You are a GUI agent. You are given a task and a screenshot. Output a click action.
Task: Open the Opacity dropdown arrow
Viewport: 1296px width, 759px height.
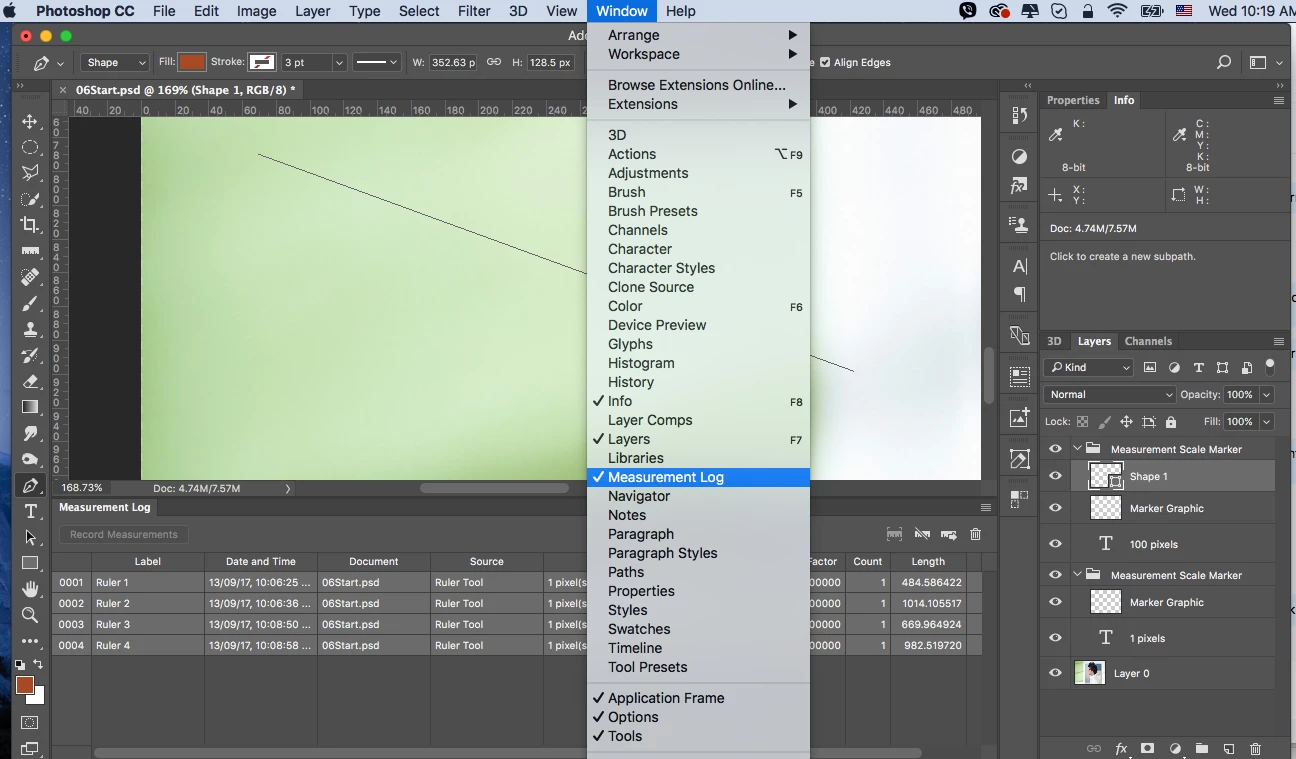tap(1267, 394)
